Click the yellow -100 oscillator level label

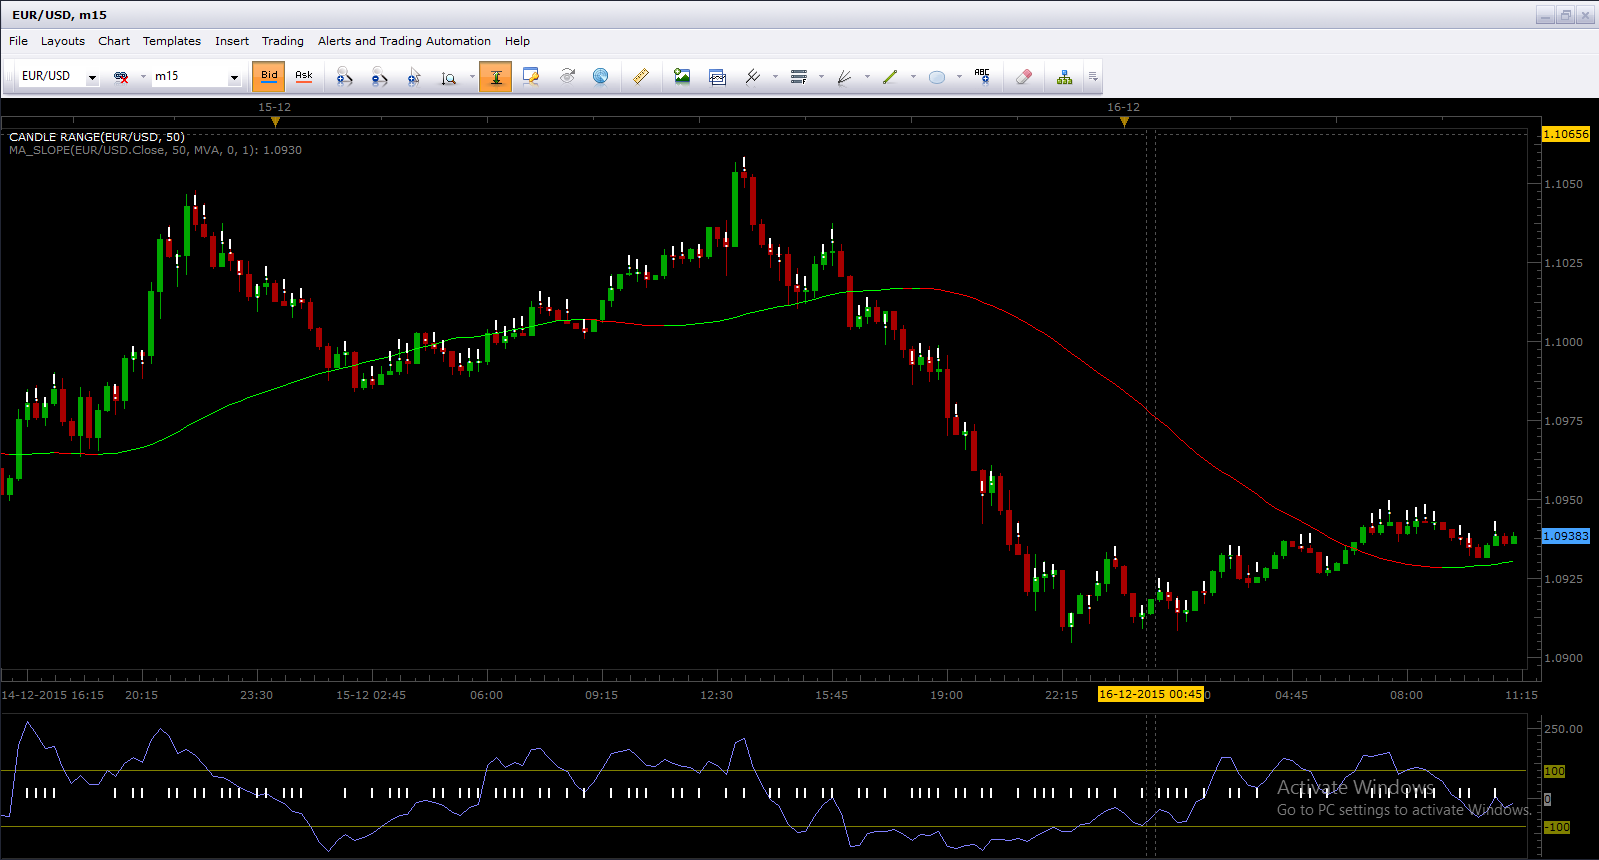(x=1557, y=827)
